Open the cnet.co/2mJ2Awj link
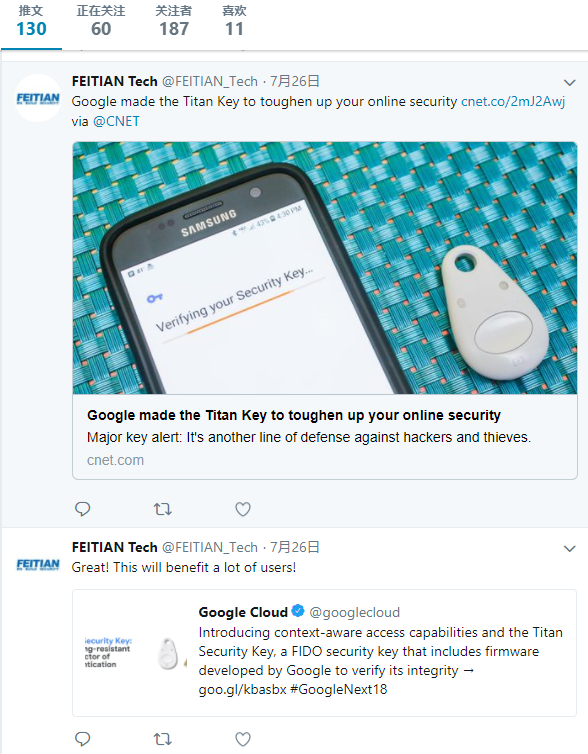Image resolution: width=588 pixels, height=754 pixels. [513, 101]
